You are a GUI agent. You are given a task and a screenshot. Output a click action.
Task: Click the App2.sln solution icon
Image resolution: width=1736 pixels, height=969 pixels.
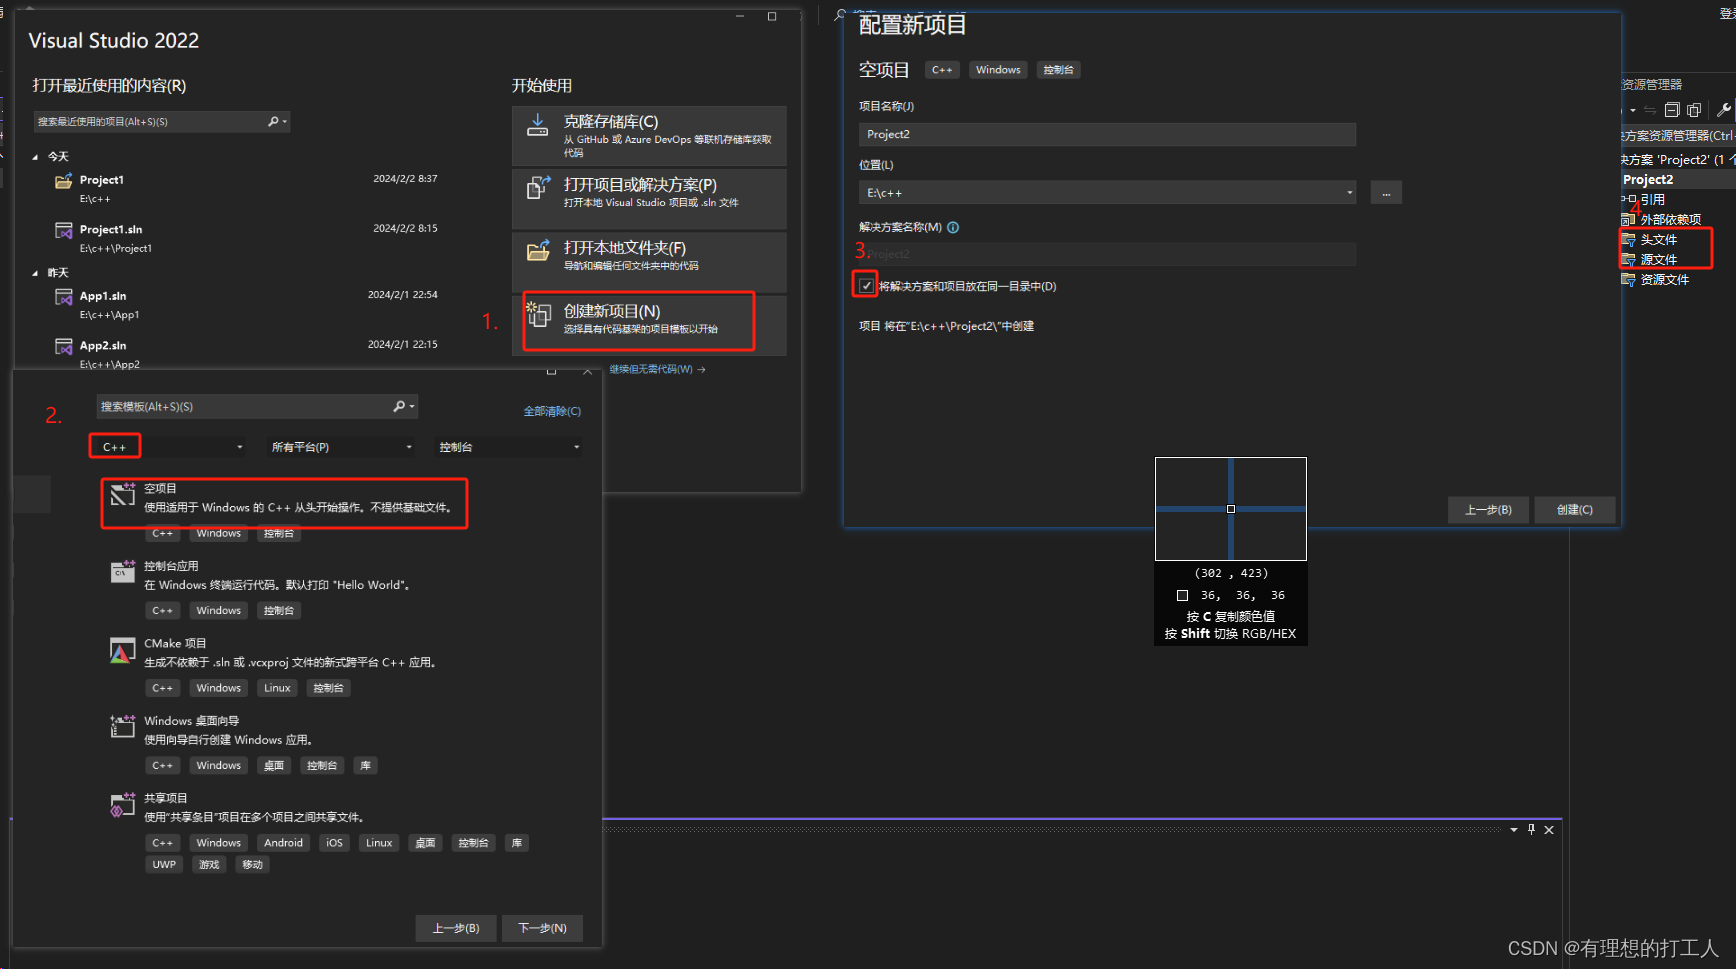click(63, 346)
